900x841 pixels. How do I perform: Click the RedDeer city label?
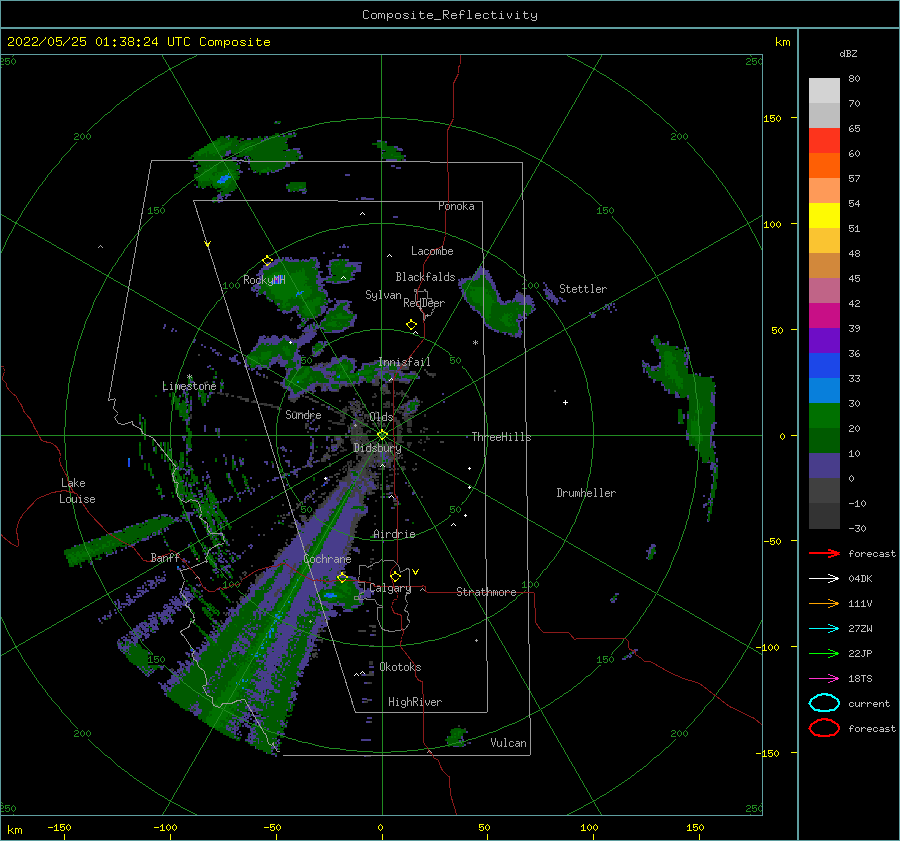coord(424,303)
